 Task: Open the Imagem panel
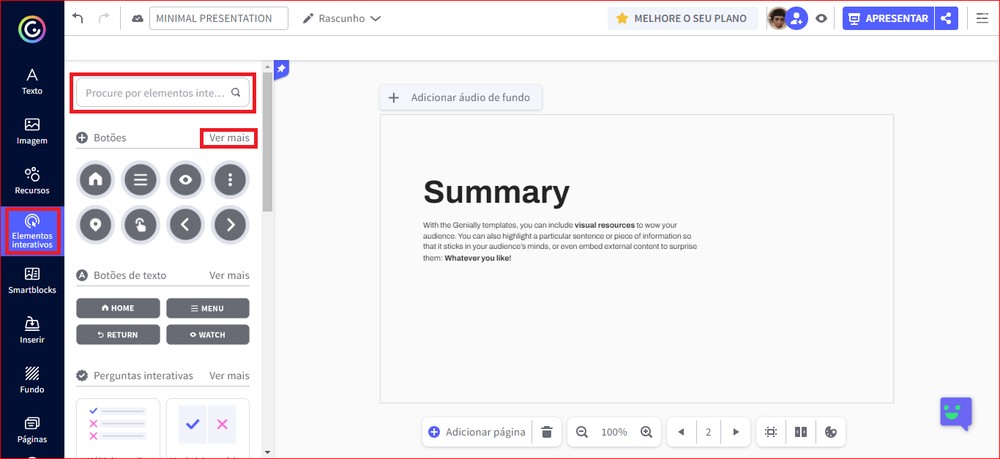coord(32,131)
